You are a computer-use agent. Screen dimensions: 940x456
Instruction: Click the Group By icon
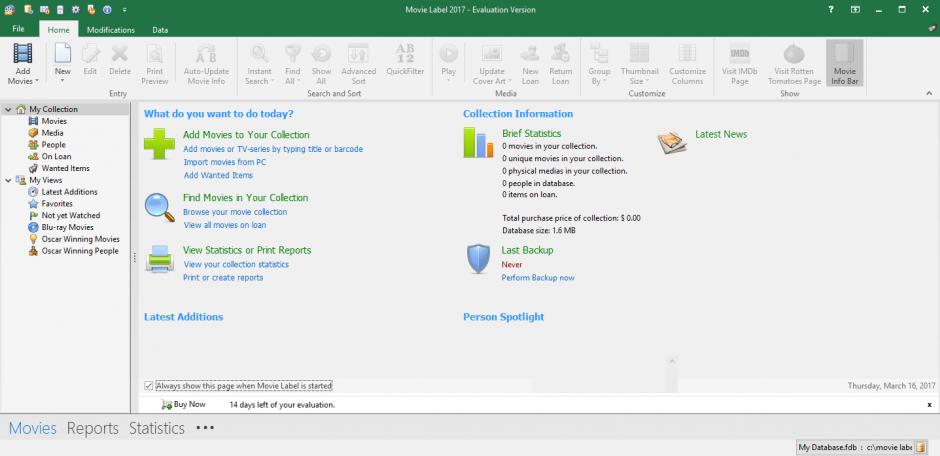click(x=599, y=53)
